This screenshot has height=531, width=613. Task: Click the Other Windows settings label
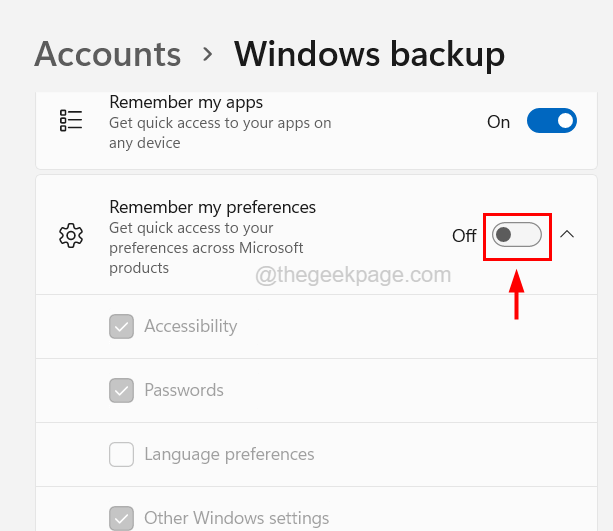pos(236,518)
